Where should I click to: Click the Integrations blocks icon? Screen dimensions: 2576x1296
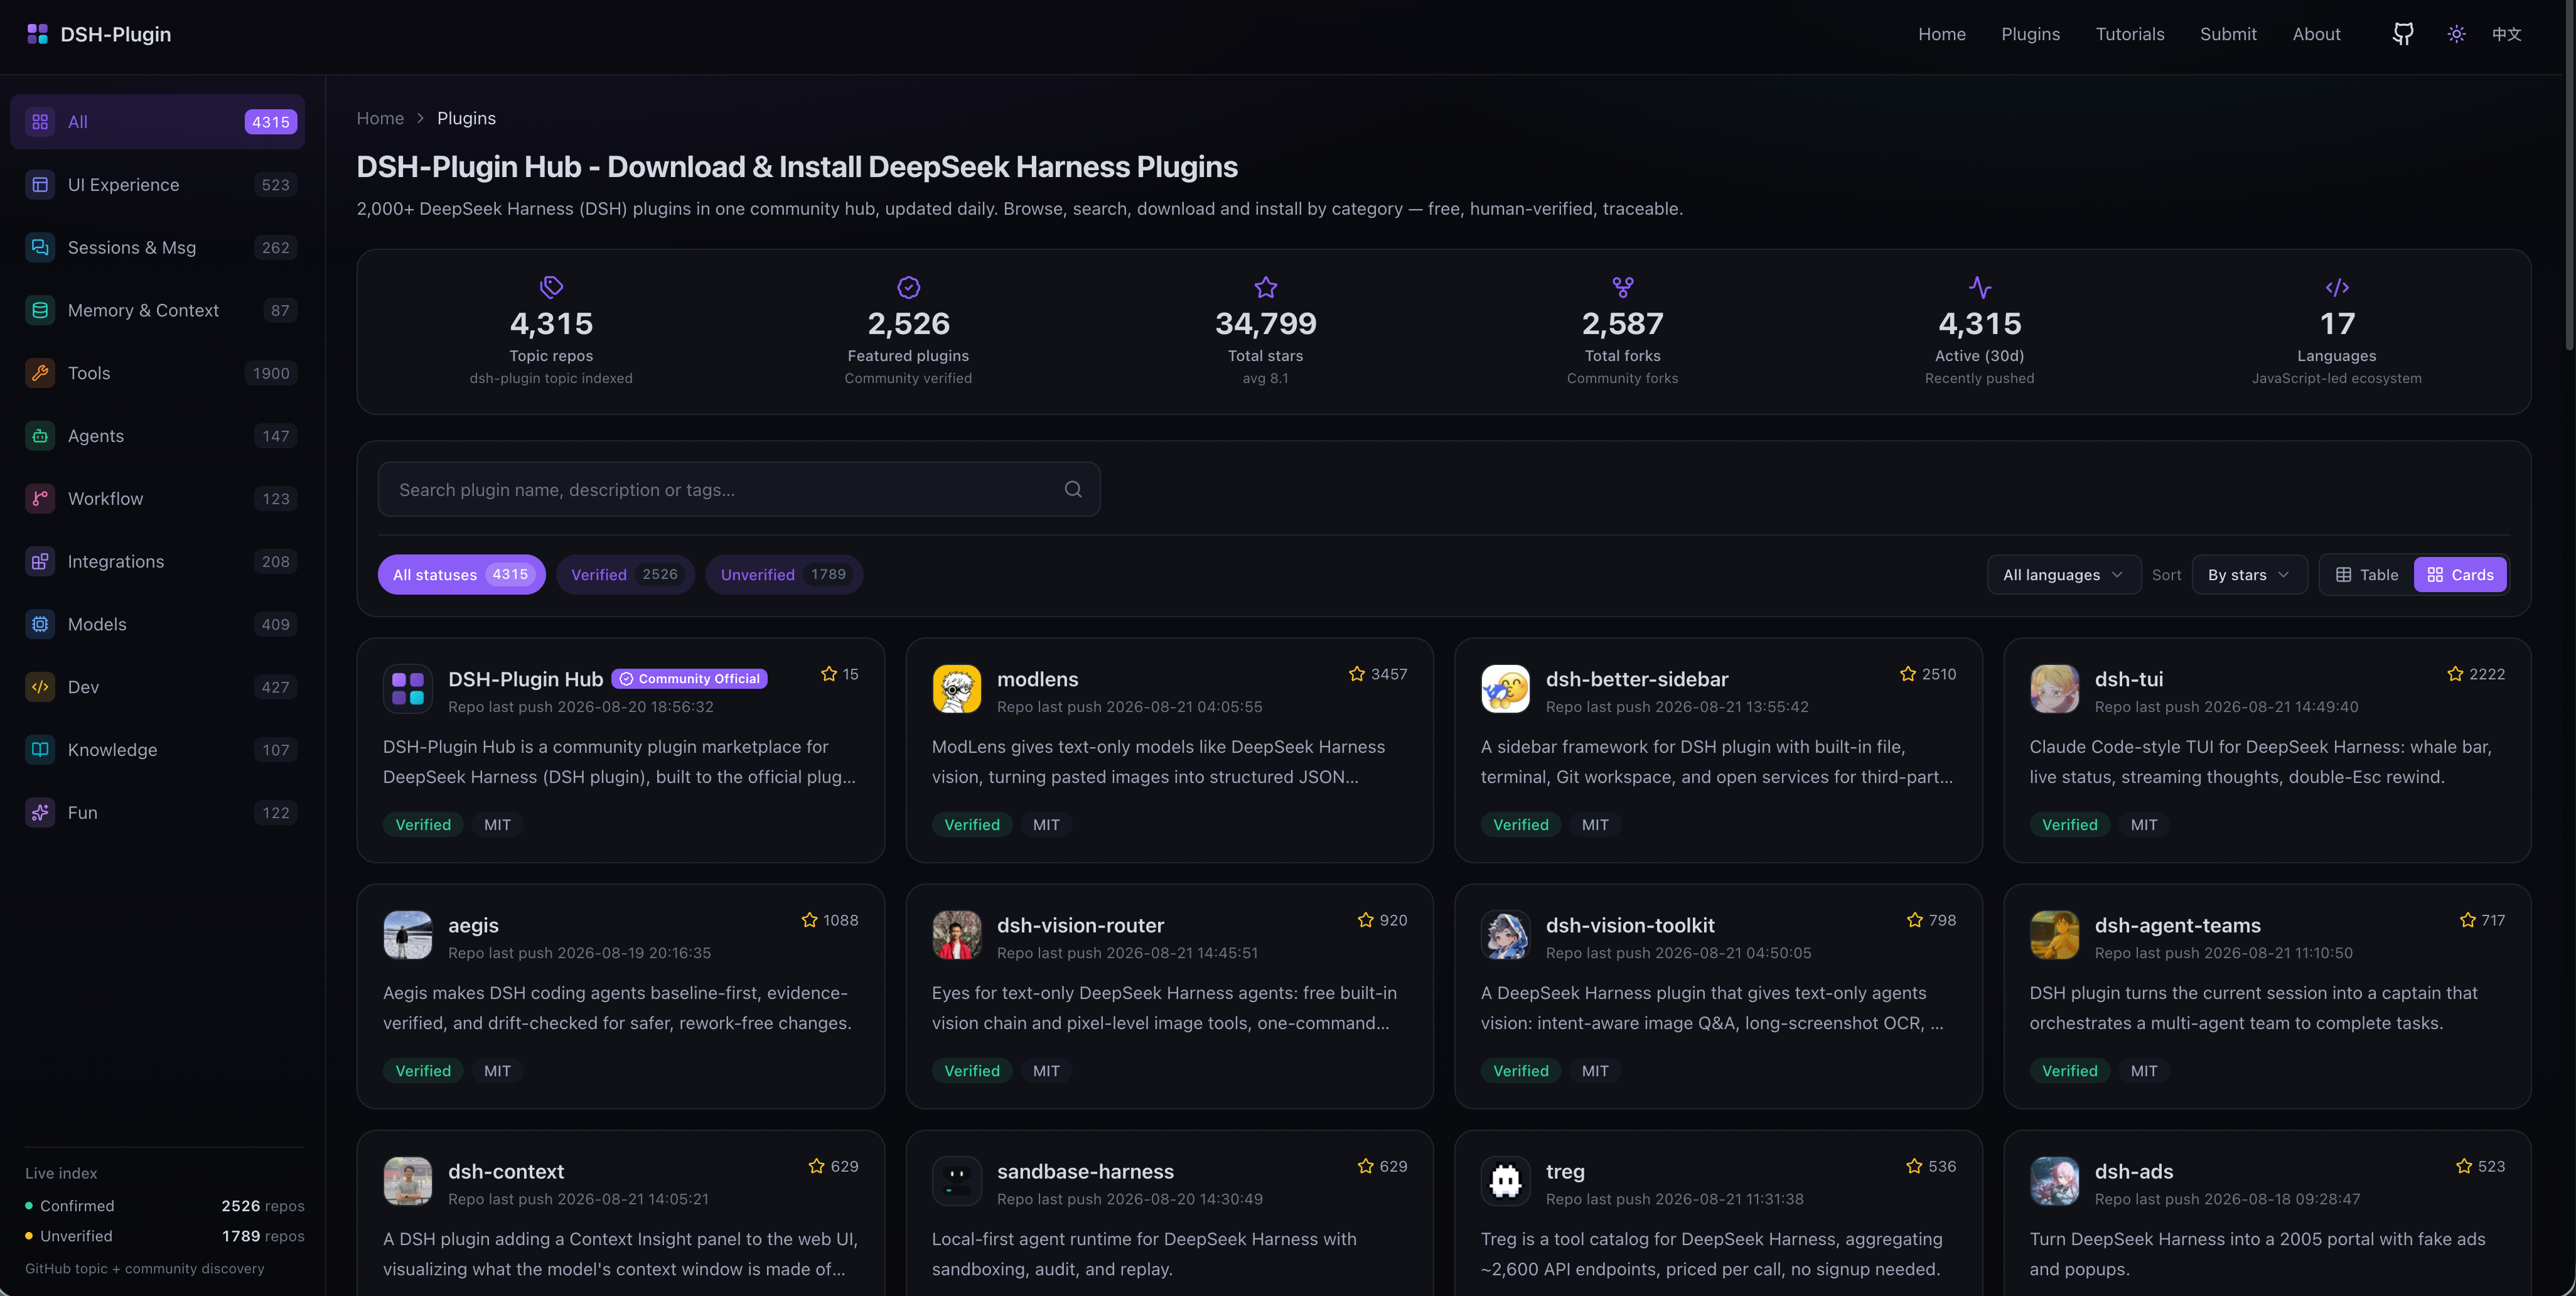pyautogui.click(x=40, y=561)
